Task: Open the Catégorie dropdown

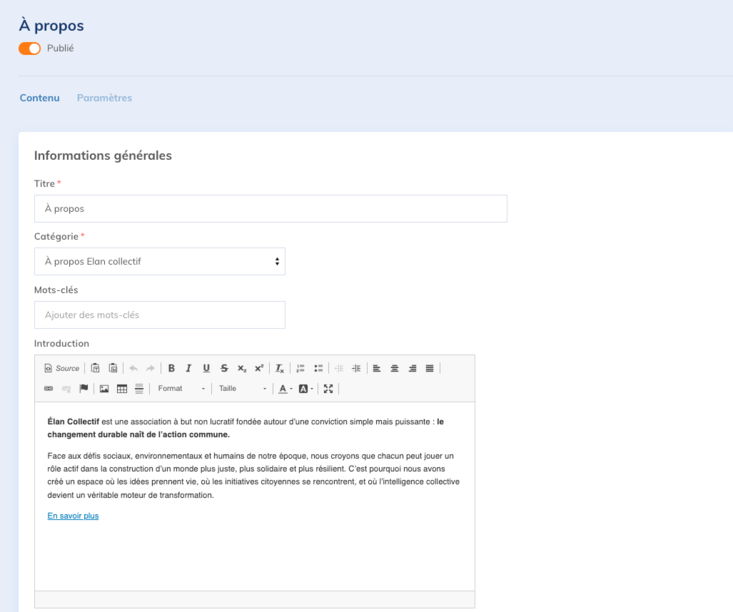Action: click(160, 261)
